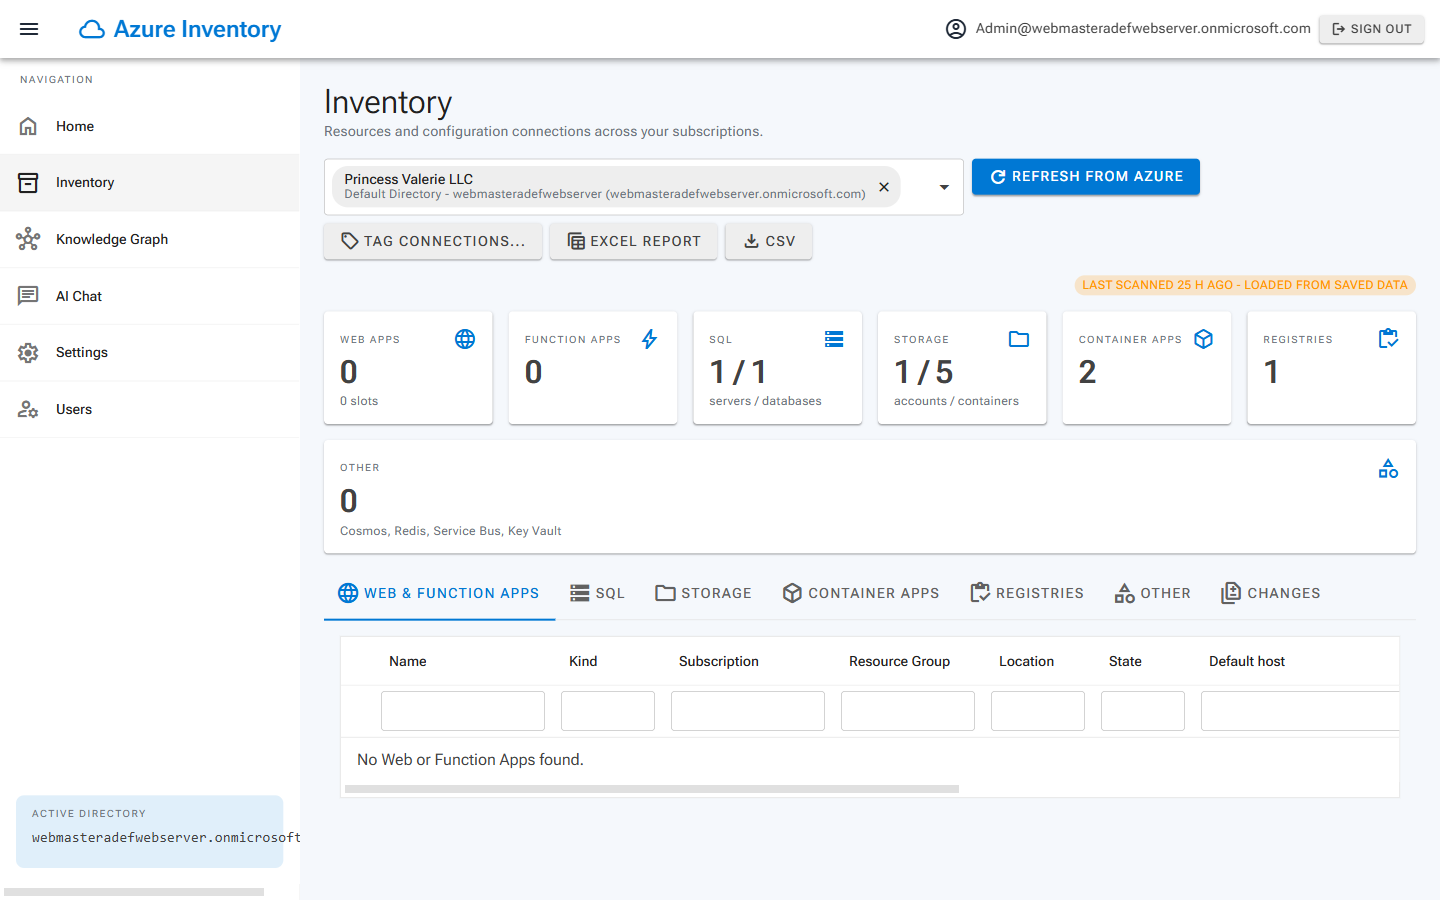Click the Container Apps cube icon
Image resolution: width=1440 pixels, height=900 pixels.
1204,339
